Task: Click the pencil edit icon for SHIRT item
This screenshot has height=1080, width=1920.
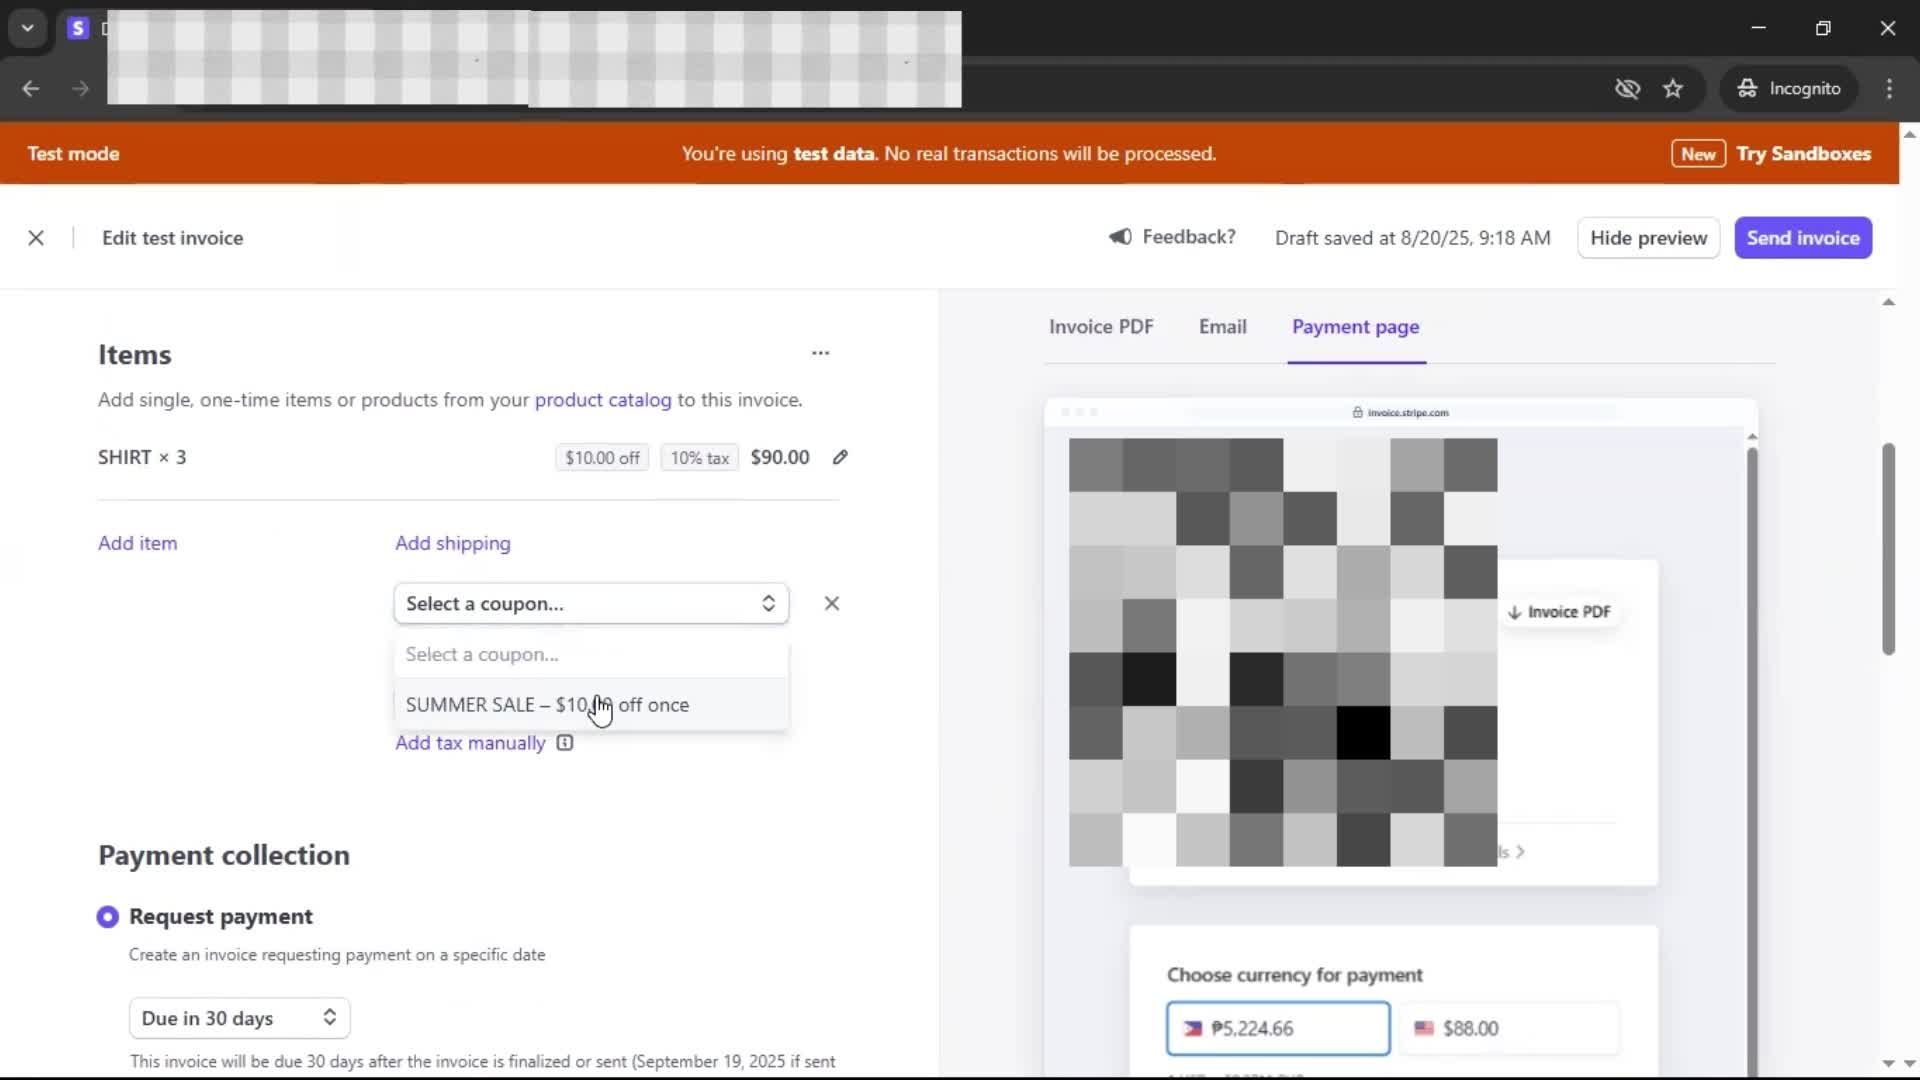Action: pyautogui.click(x=840, y=457)
